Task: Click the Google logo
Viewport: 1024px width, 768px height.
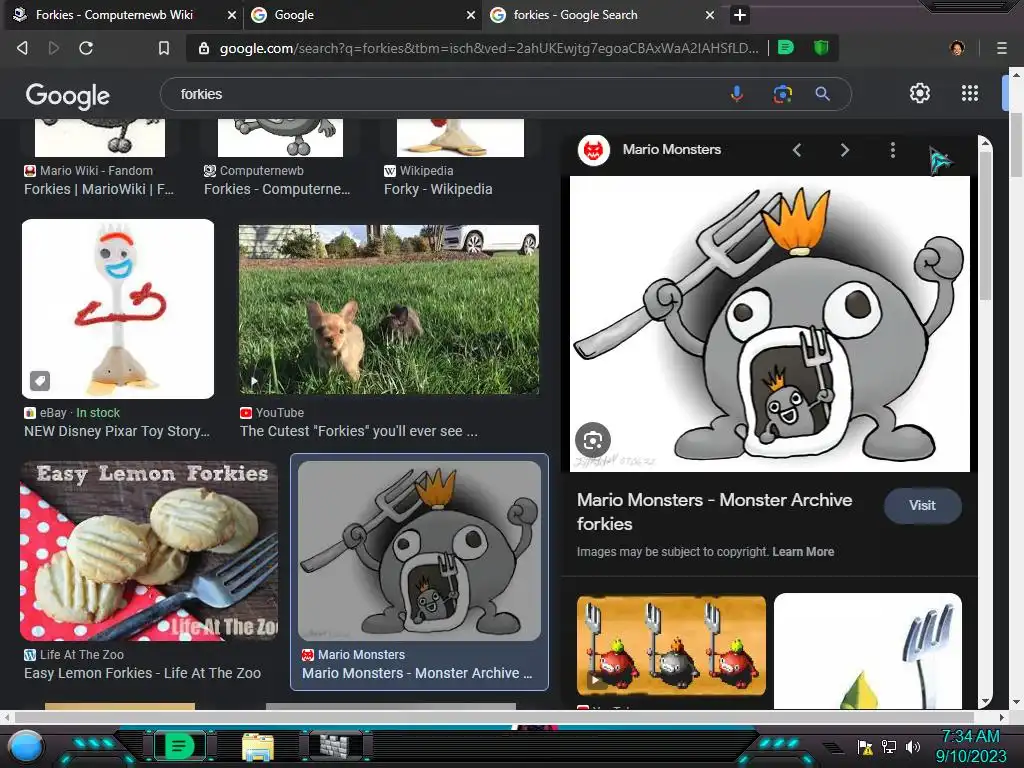Action: pos(67,95)
